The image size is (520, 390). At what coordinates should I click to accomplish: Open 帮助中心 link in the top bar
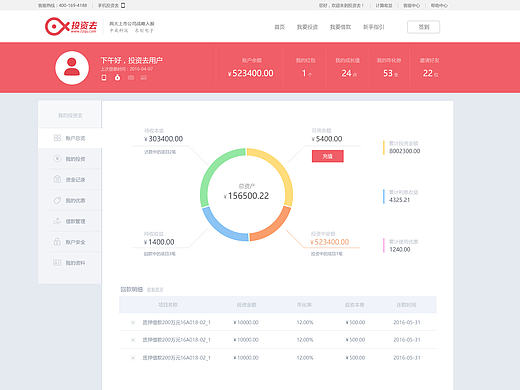[x=439, y=5]
